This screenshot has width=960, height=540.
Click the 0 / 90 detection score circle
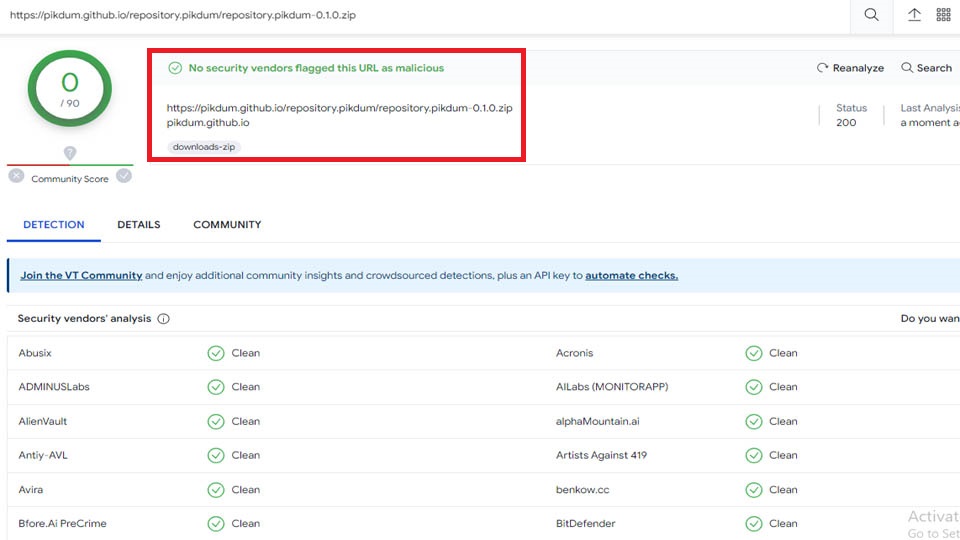(70, 89)
